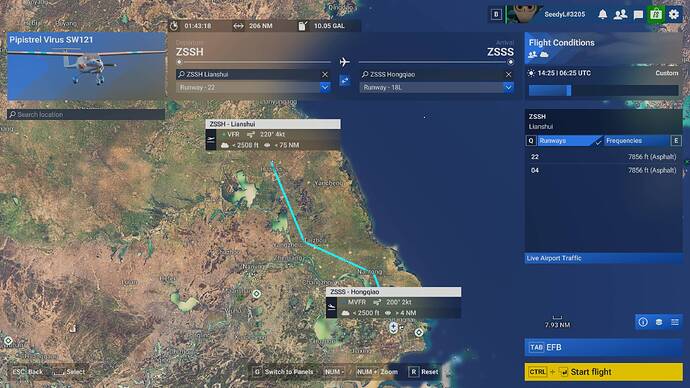Open the notifications bell icon
Viewport: 690px width, 388px height.
point(602,15)
